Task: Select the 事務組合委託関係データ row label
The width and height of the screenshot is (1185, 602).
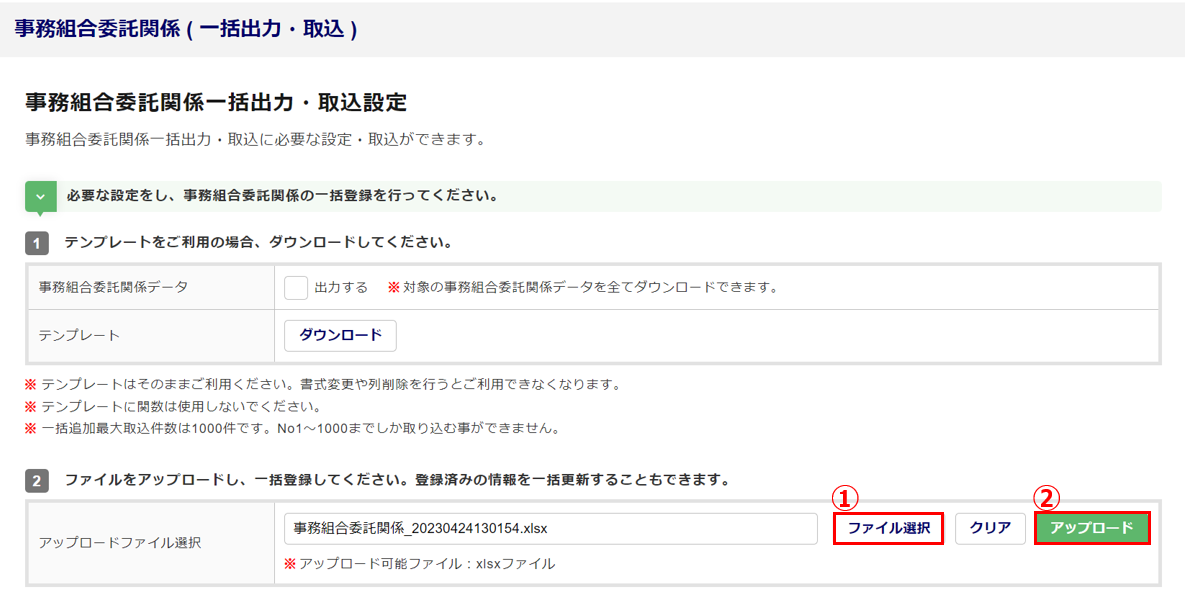Action: click(113, 288)
